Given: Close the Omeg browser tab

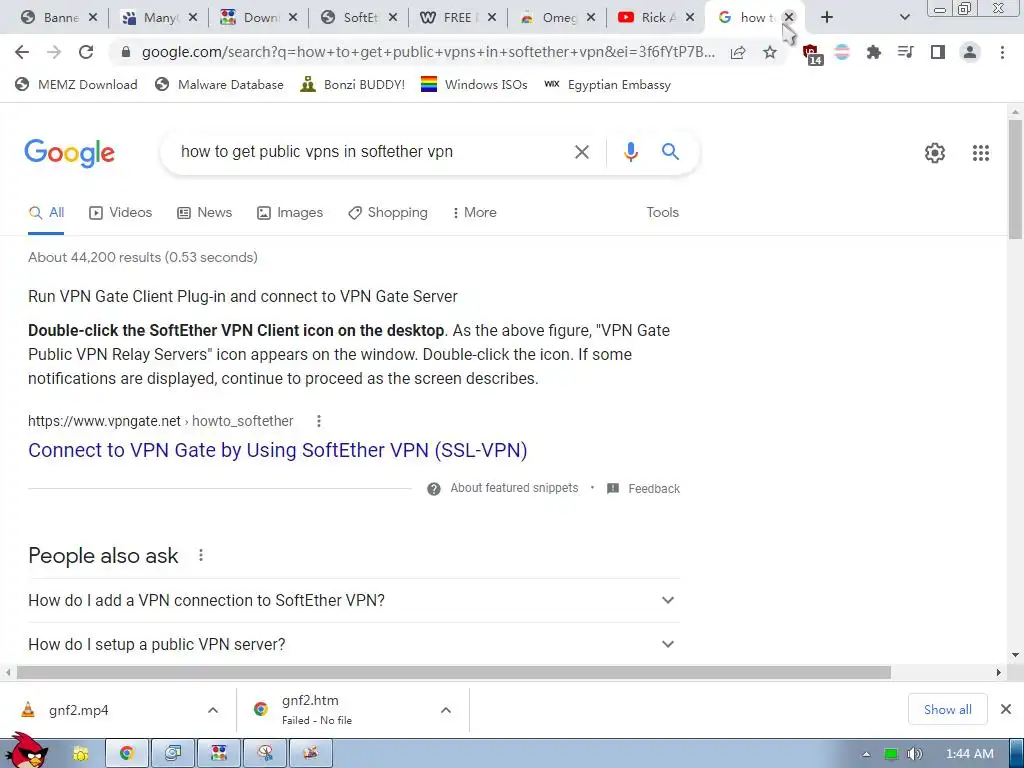Looking at the screenshot, I should [590, 18].
